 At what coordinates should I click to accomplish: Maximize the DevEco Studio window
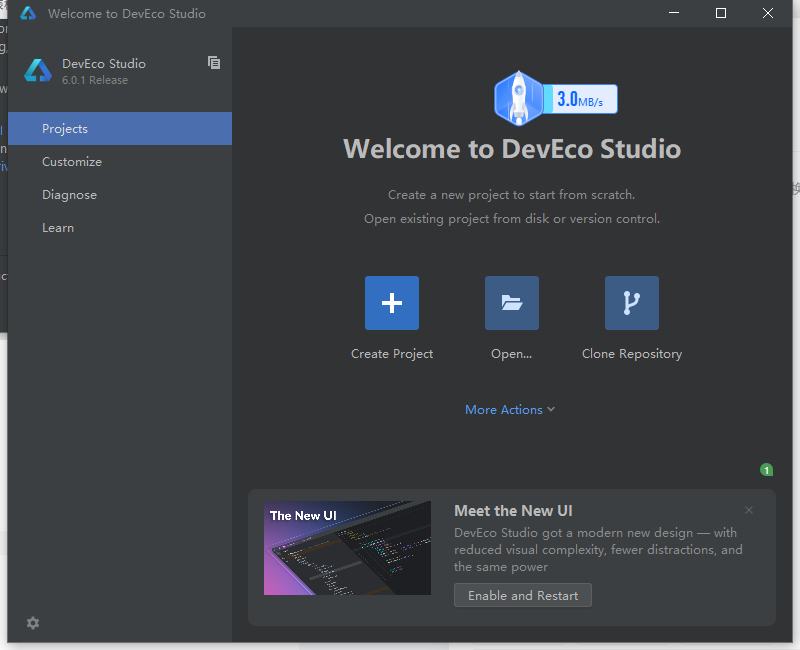click(x=720, y=13)
